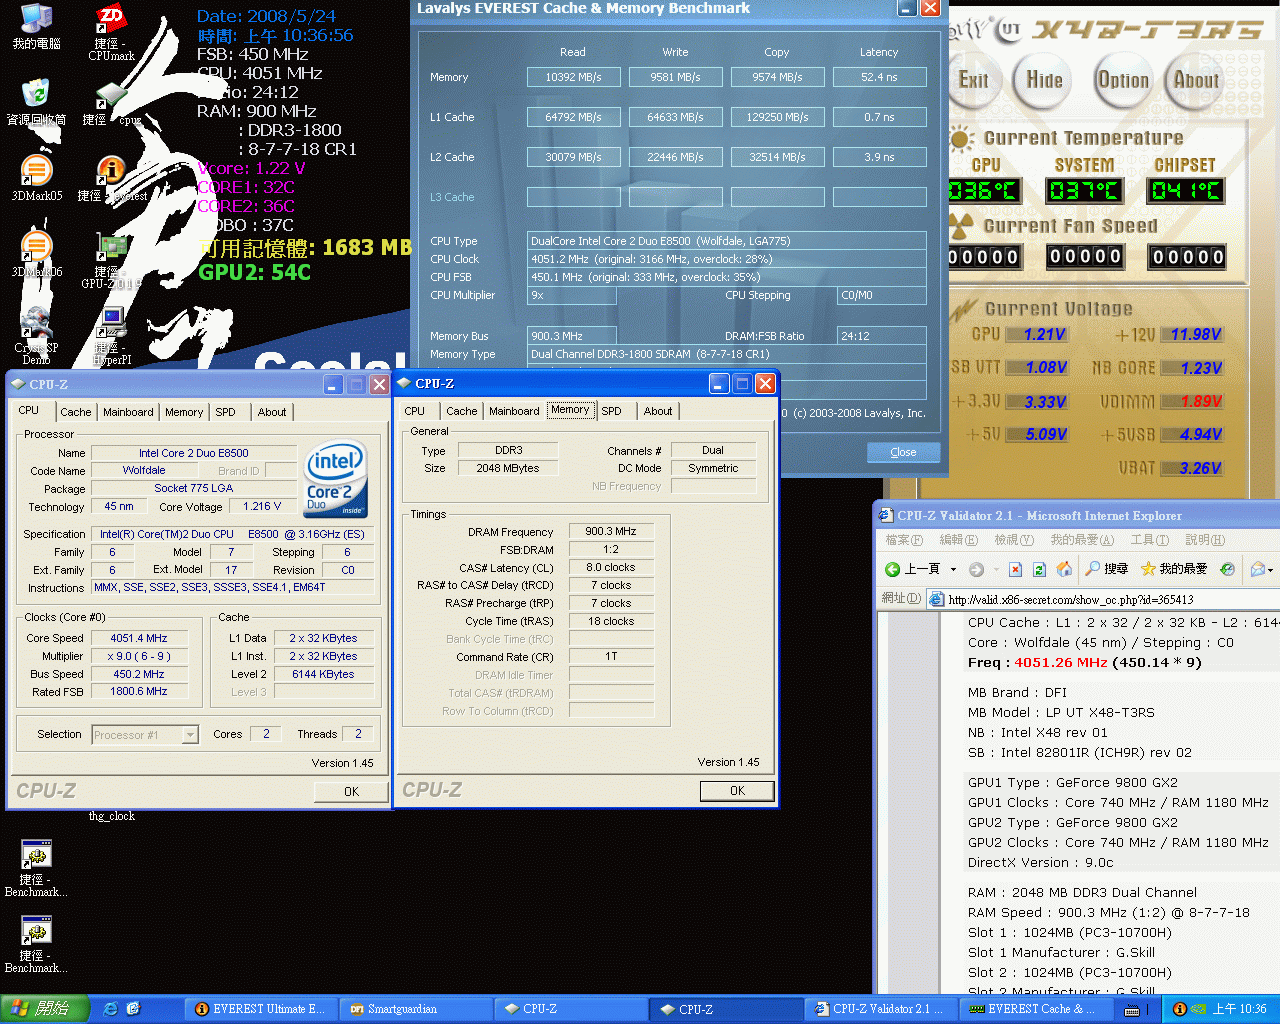1280x1024 pixels.
Task: Open the 3DMark06 desktop icon
Action: coord(36,248)
